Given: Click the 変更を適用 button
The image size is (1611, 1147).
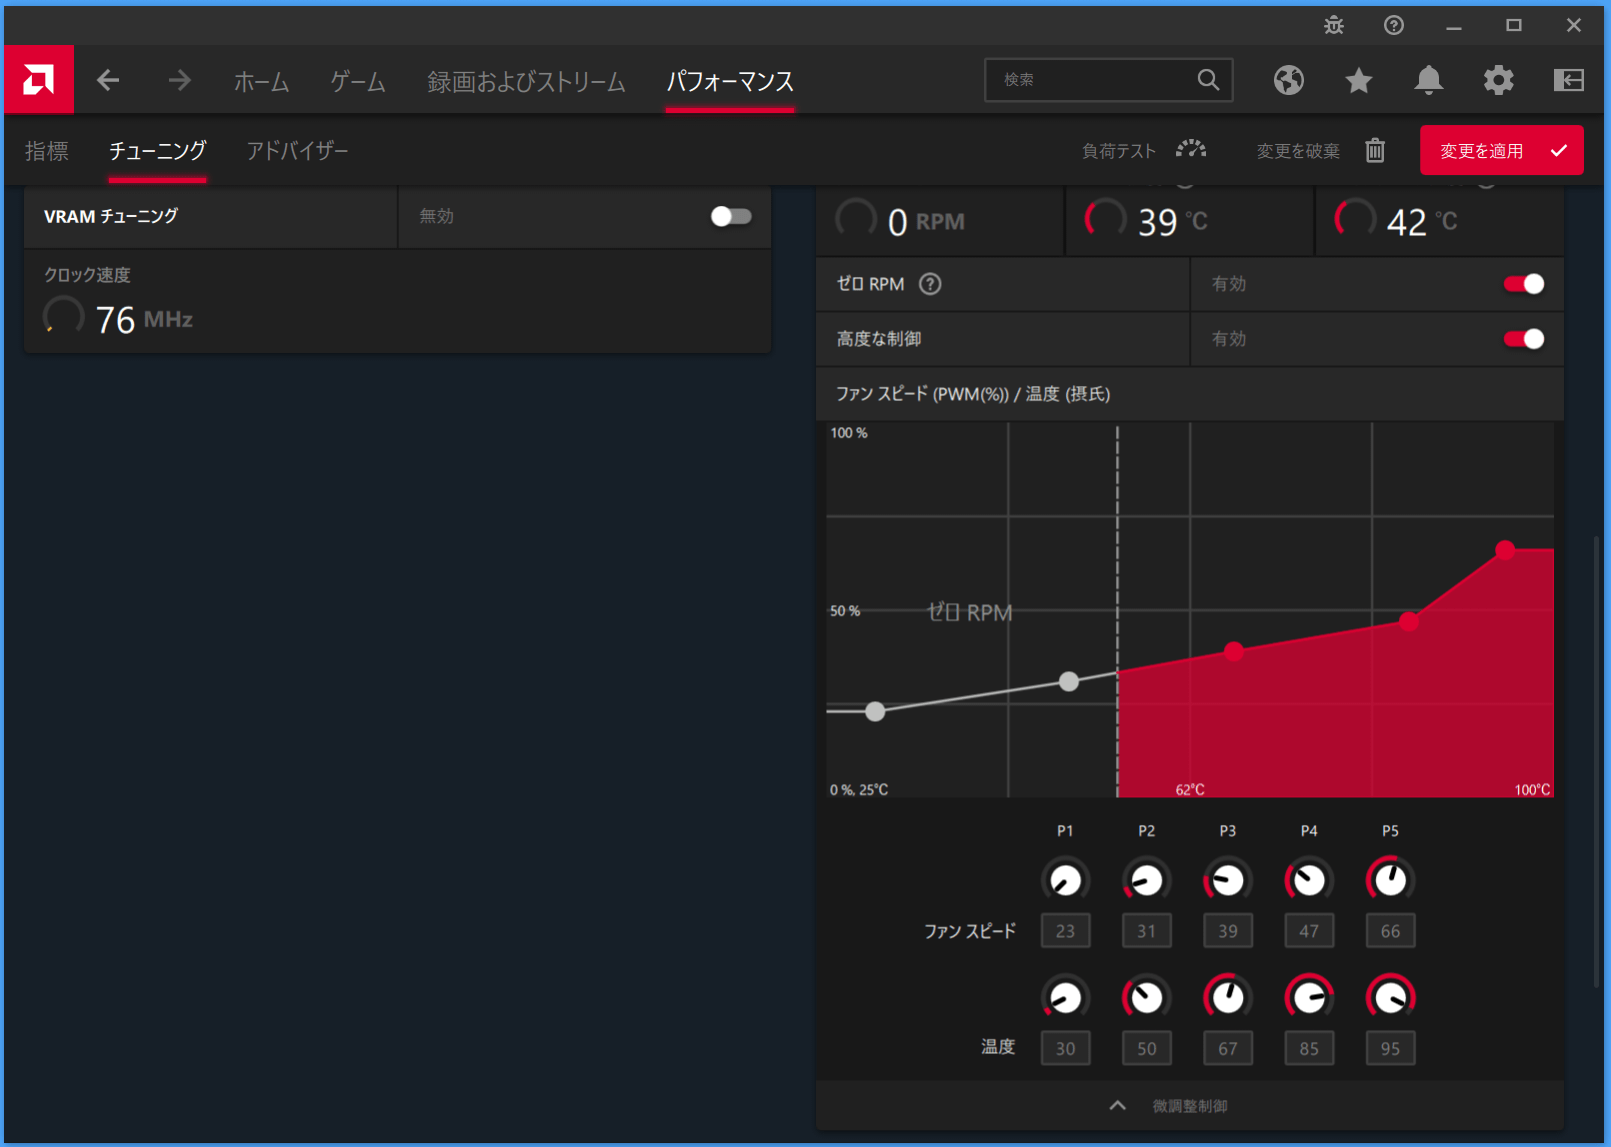Looking at the screenshot, I should point(1502,150).
